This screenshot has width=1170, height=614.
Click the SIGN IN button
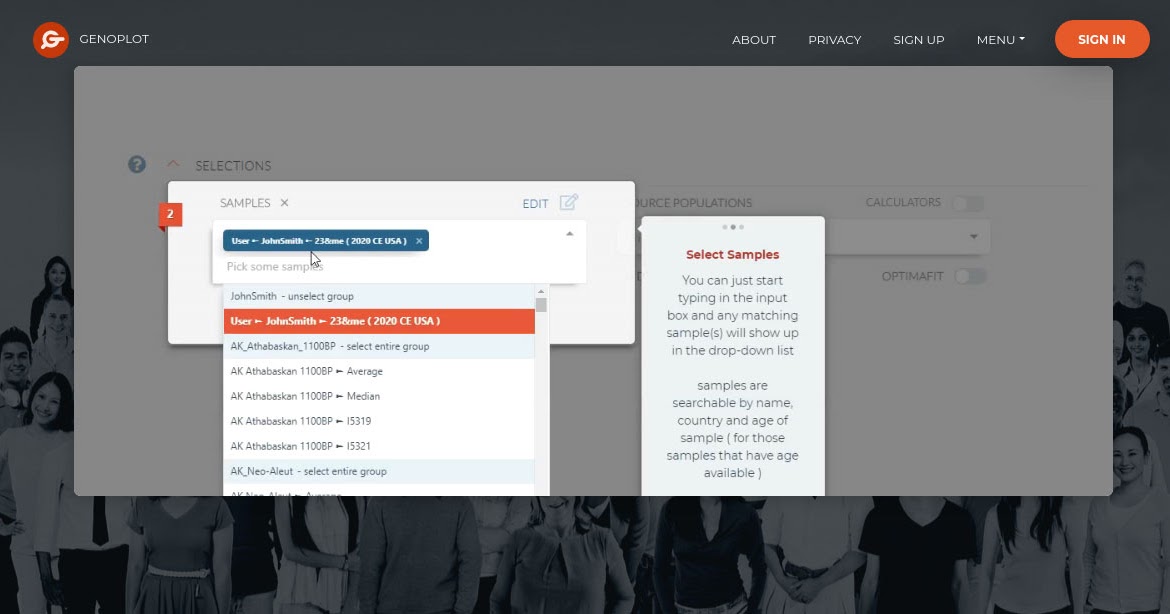[x=1101, y=39]
